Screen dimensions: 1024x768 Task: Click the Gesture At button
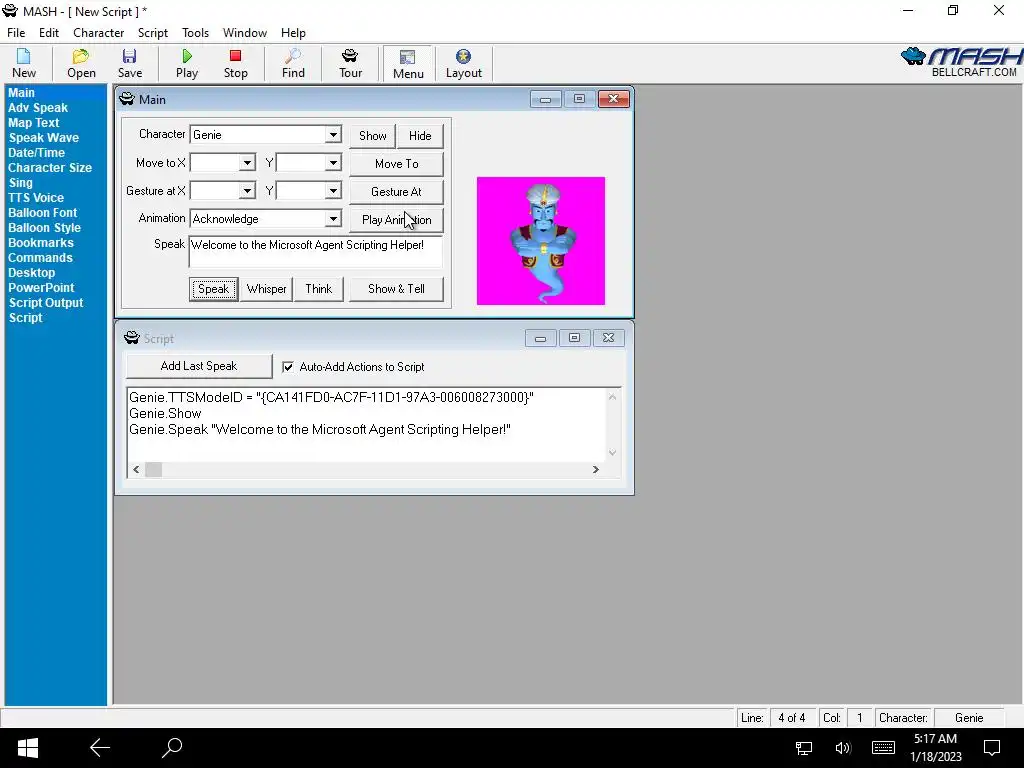396,192
